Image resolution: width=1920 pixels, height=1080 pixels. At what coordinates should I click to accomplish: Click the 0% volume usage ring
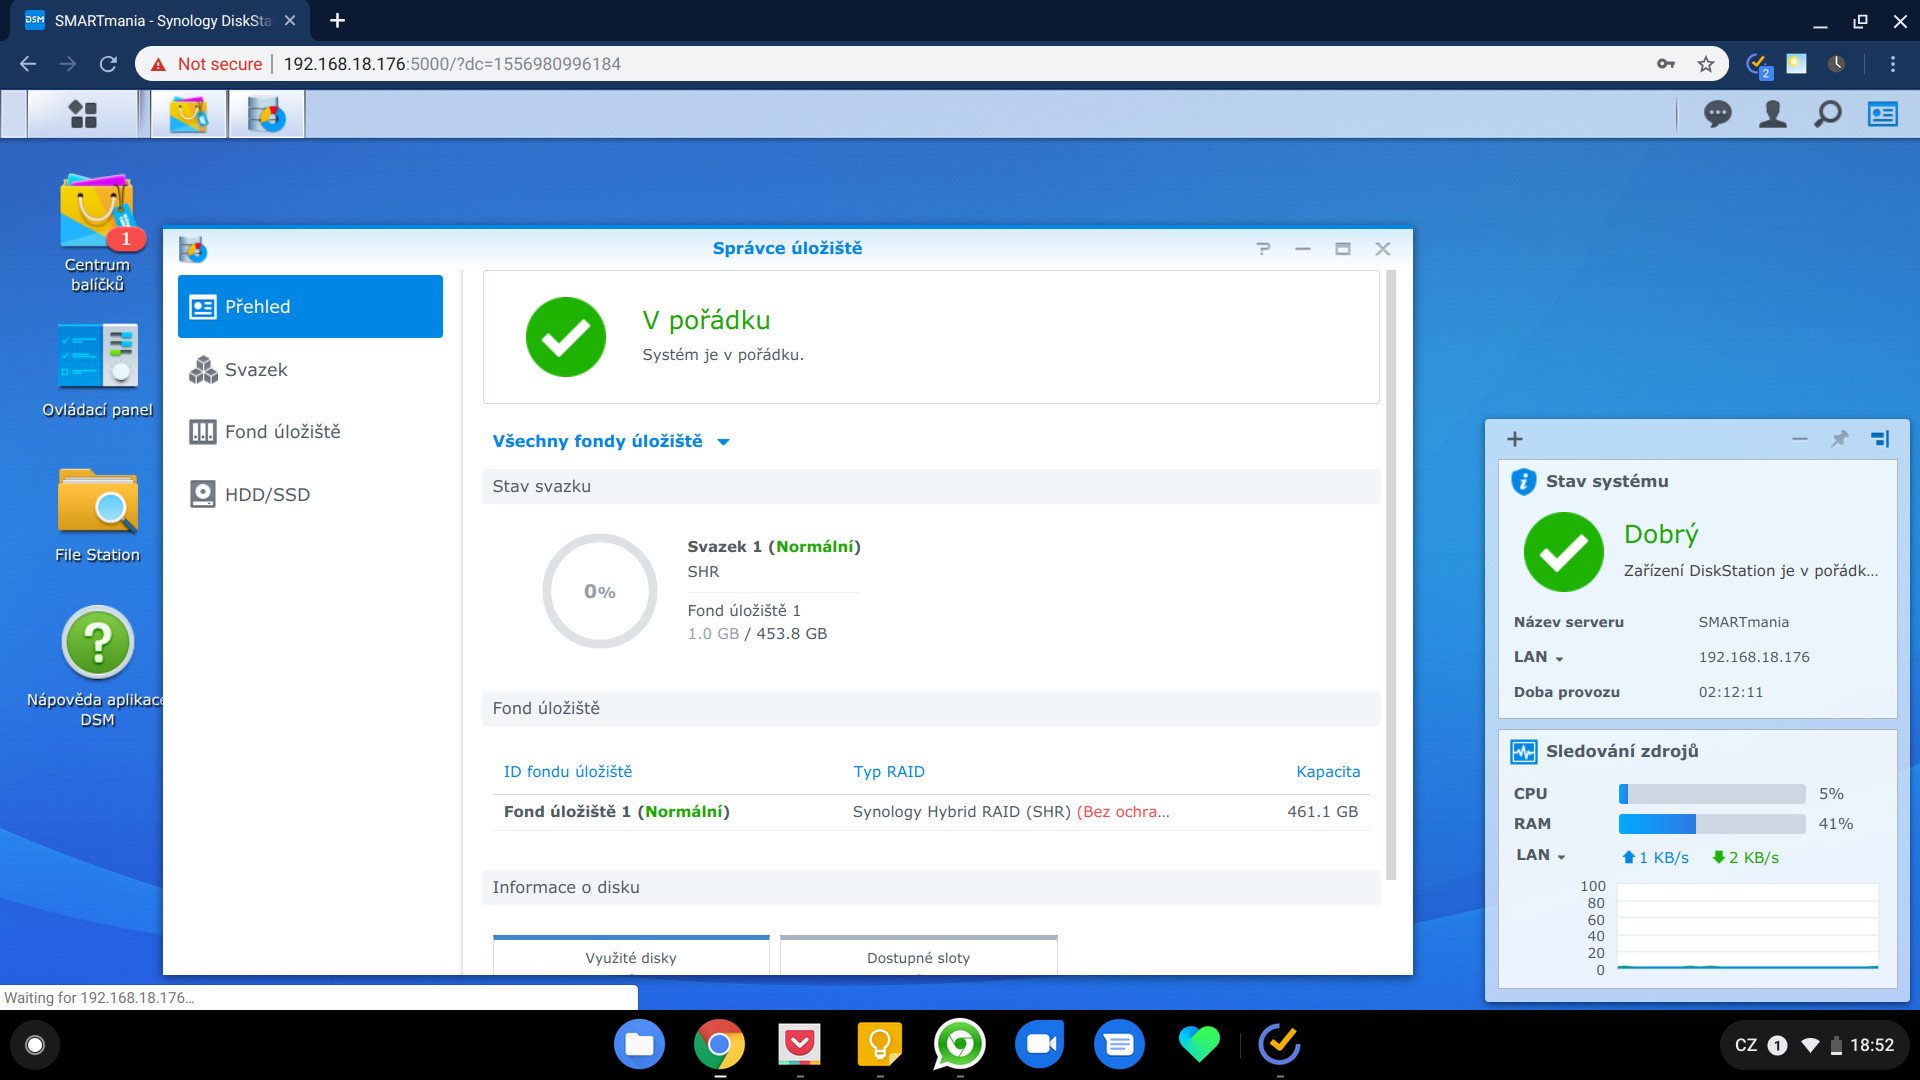pos(599,591)
